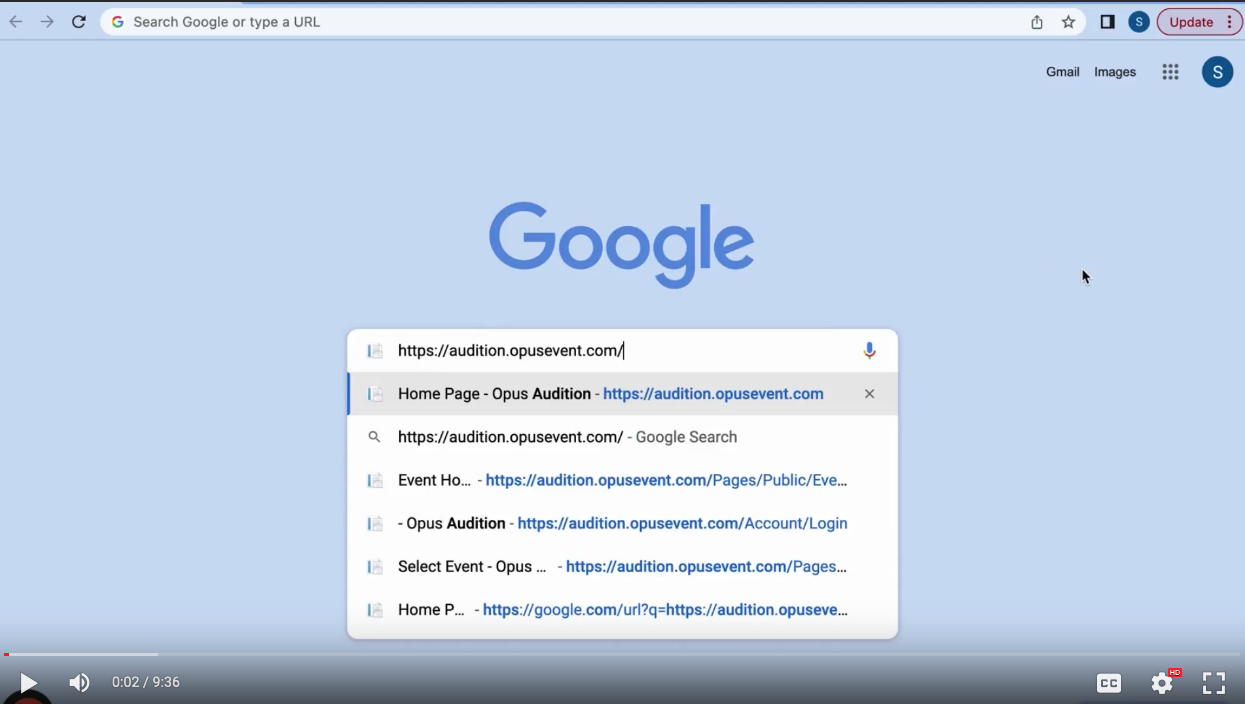Select the Home Page - Opus Audition suggestion
Image resolution: width=1245 pixels, height=704 pixels.
click(622, 394)
